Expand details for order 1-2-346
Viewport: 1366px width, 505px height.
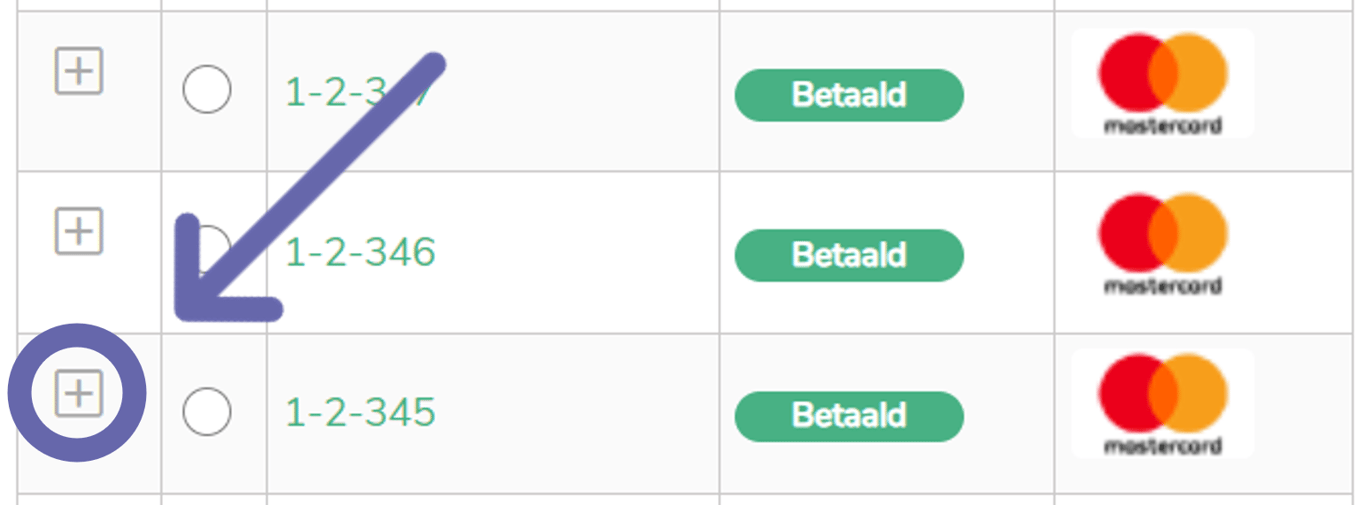pos(78,233)
